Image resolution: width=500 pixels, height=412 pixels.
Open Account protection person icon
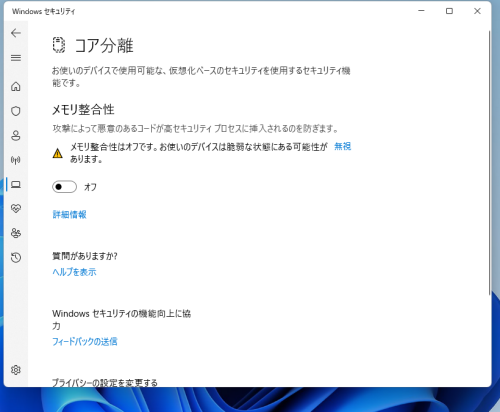pyautogui.click(x=16, y=135)
